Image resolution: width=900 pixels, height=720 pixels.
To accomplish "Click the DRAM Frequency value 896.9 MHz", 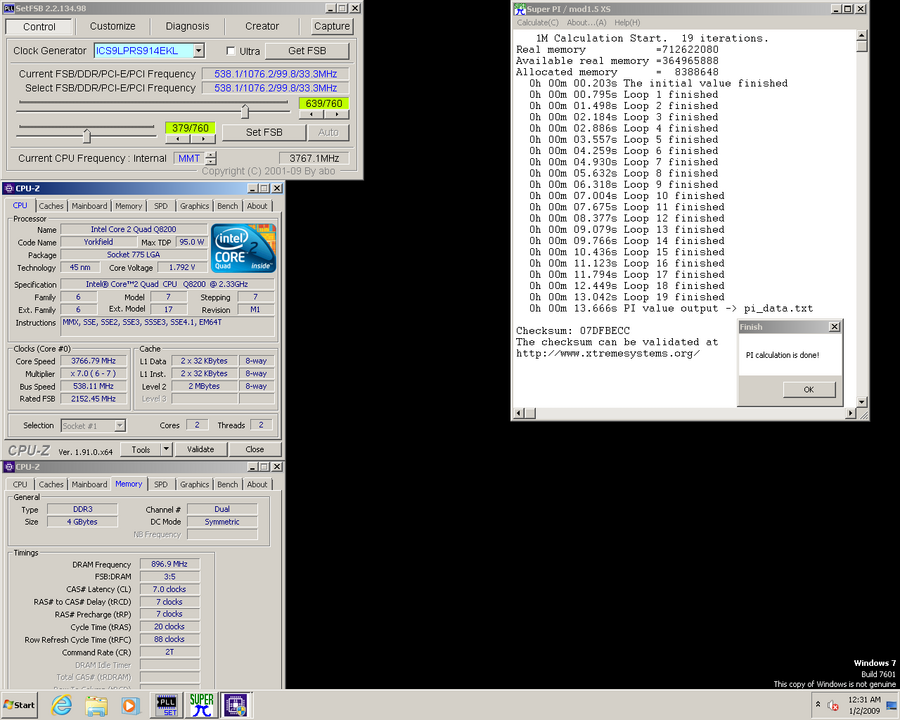I will (x=169, y=564).
